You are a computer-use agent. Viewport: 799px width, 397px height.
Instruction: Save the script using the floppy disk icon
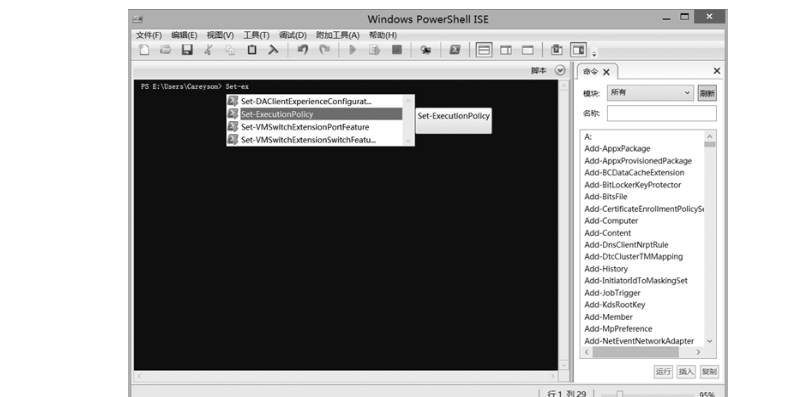[187, 49]
